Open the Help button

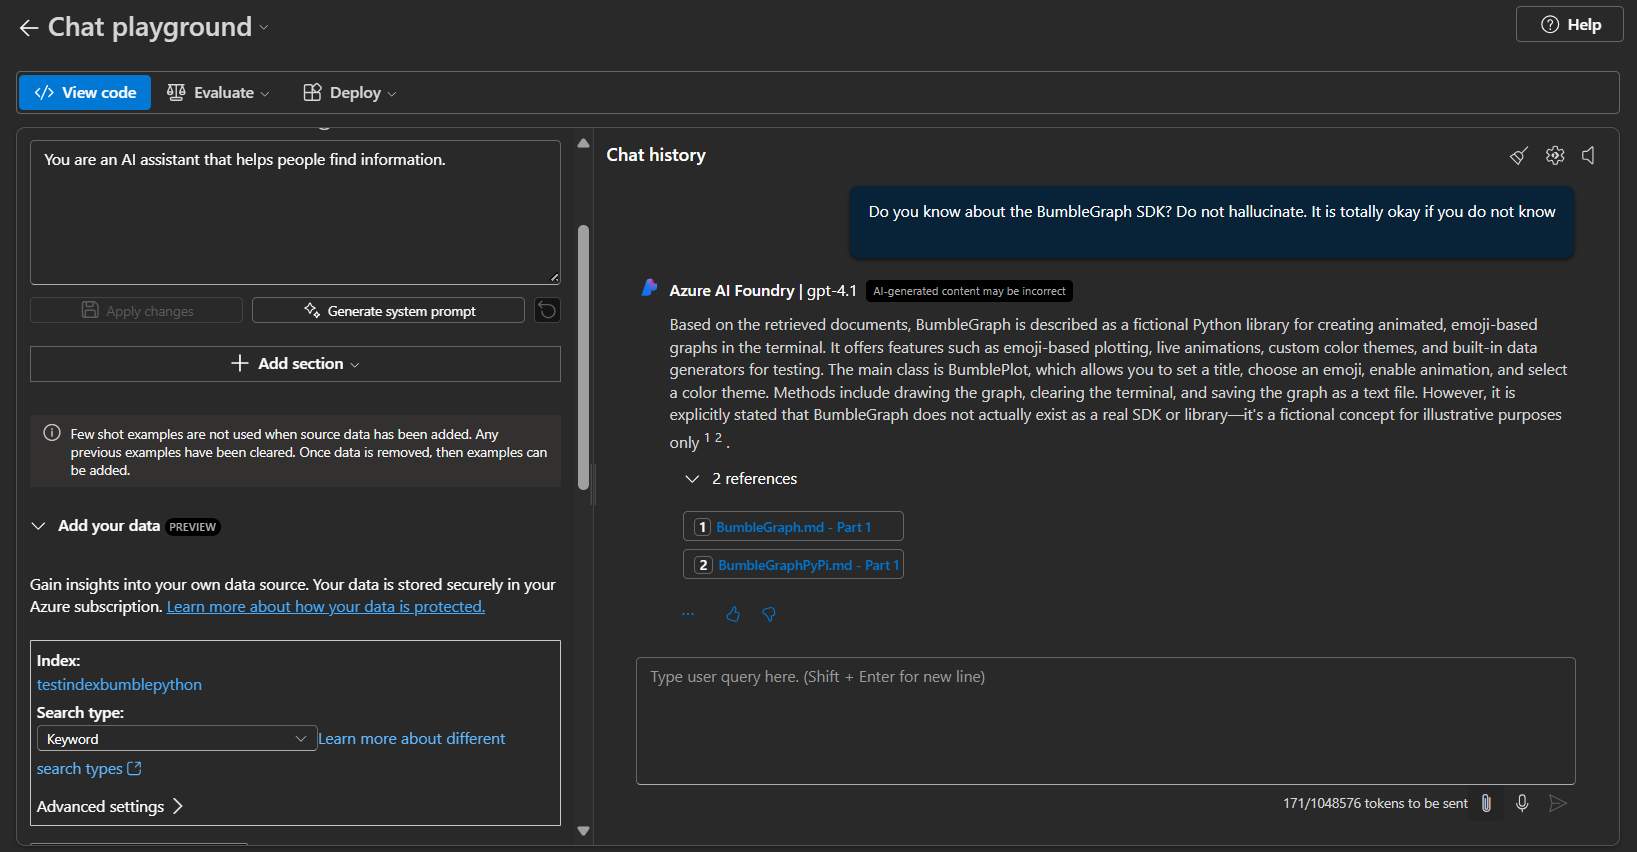click(x=1569, y=24)
